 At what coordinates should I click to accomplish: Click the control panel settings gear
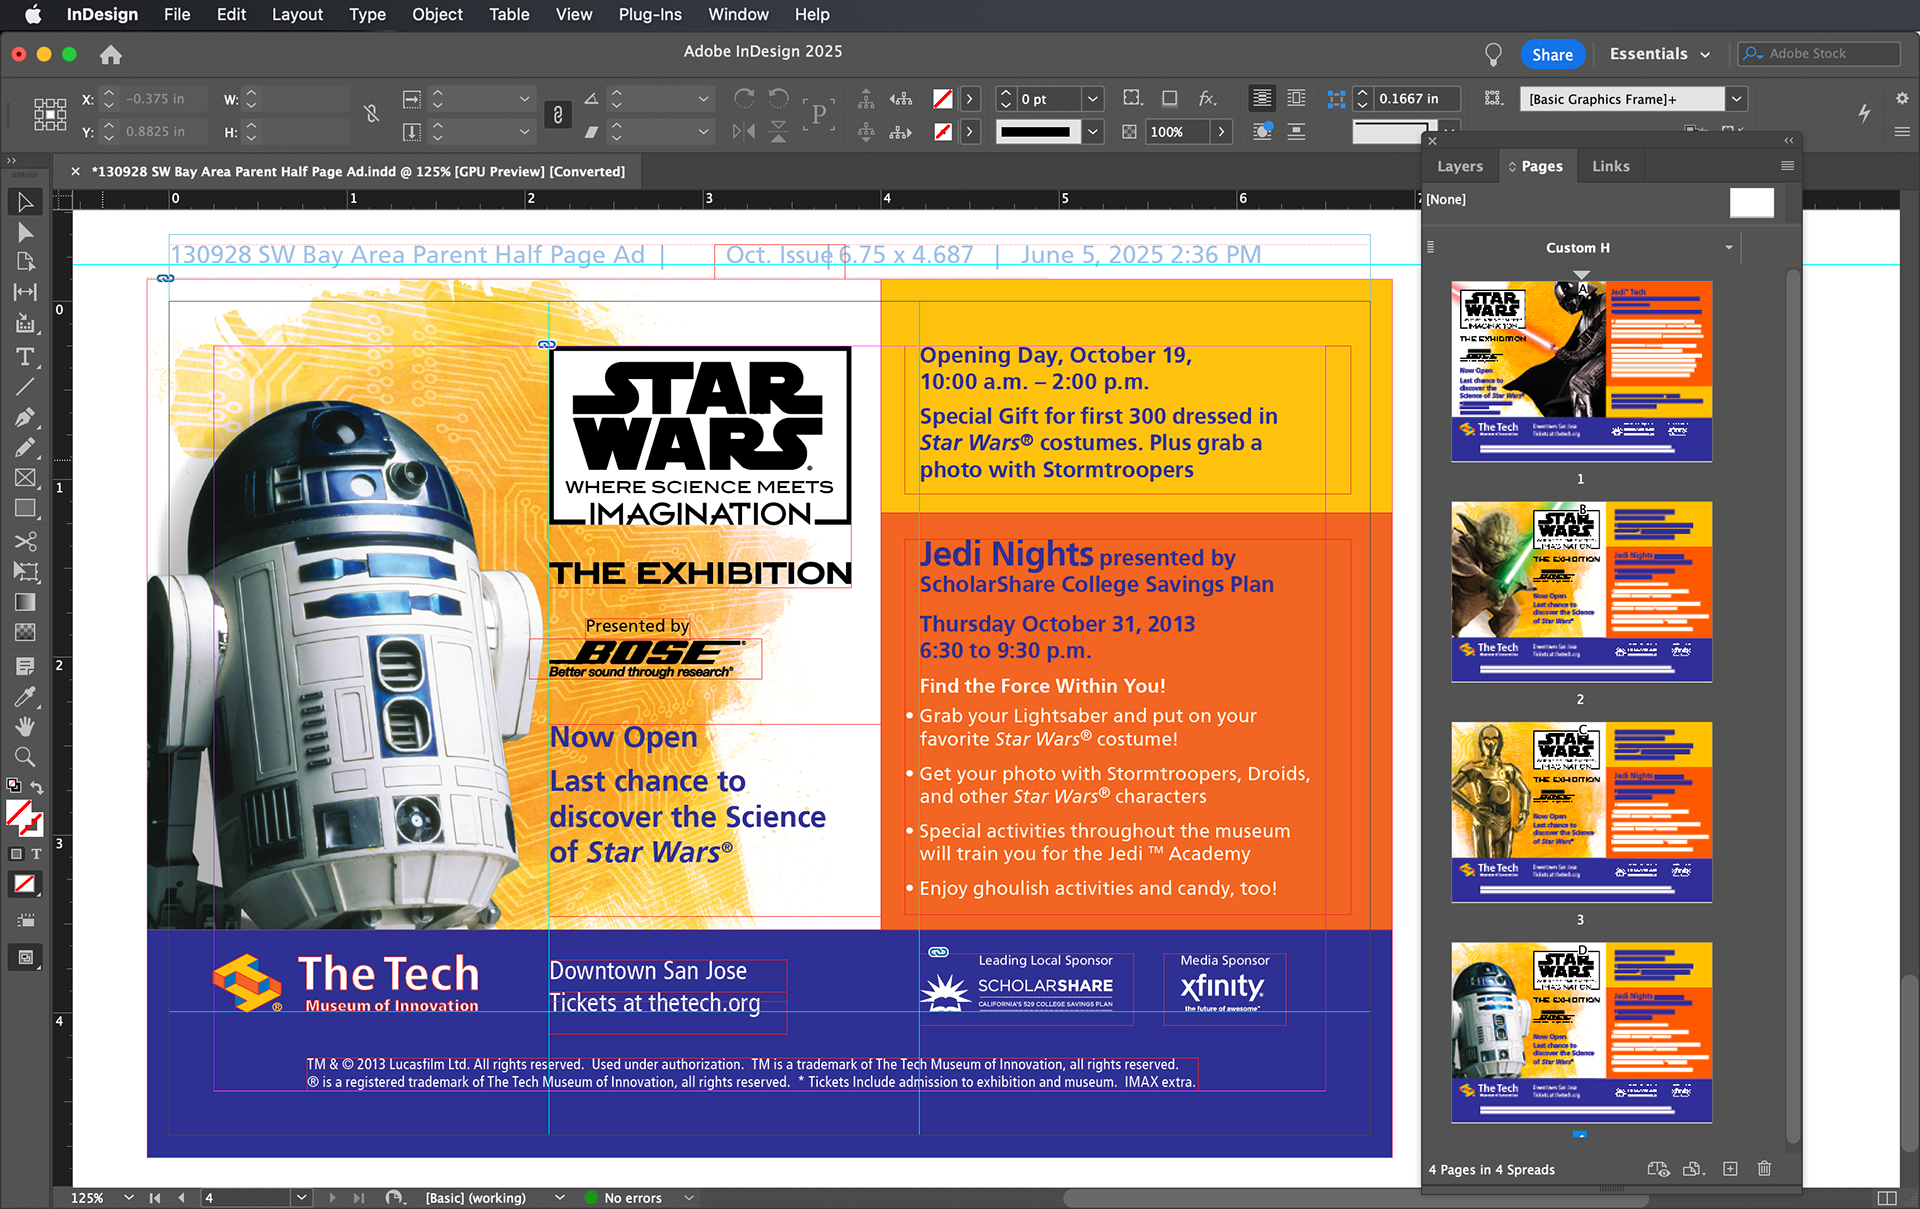coord(1902,98)
